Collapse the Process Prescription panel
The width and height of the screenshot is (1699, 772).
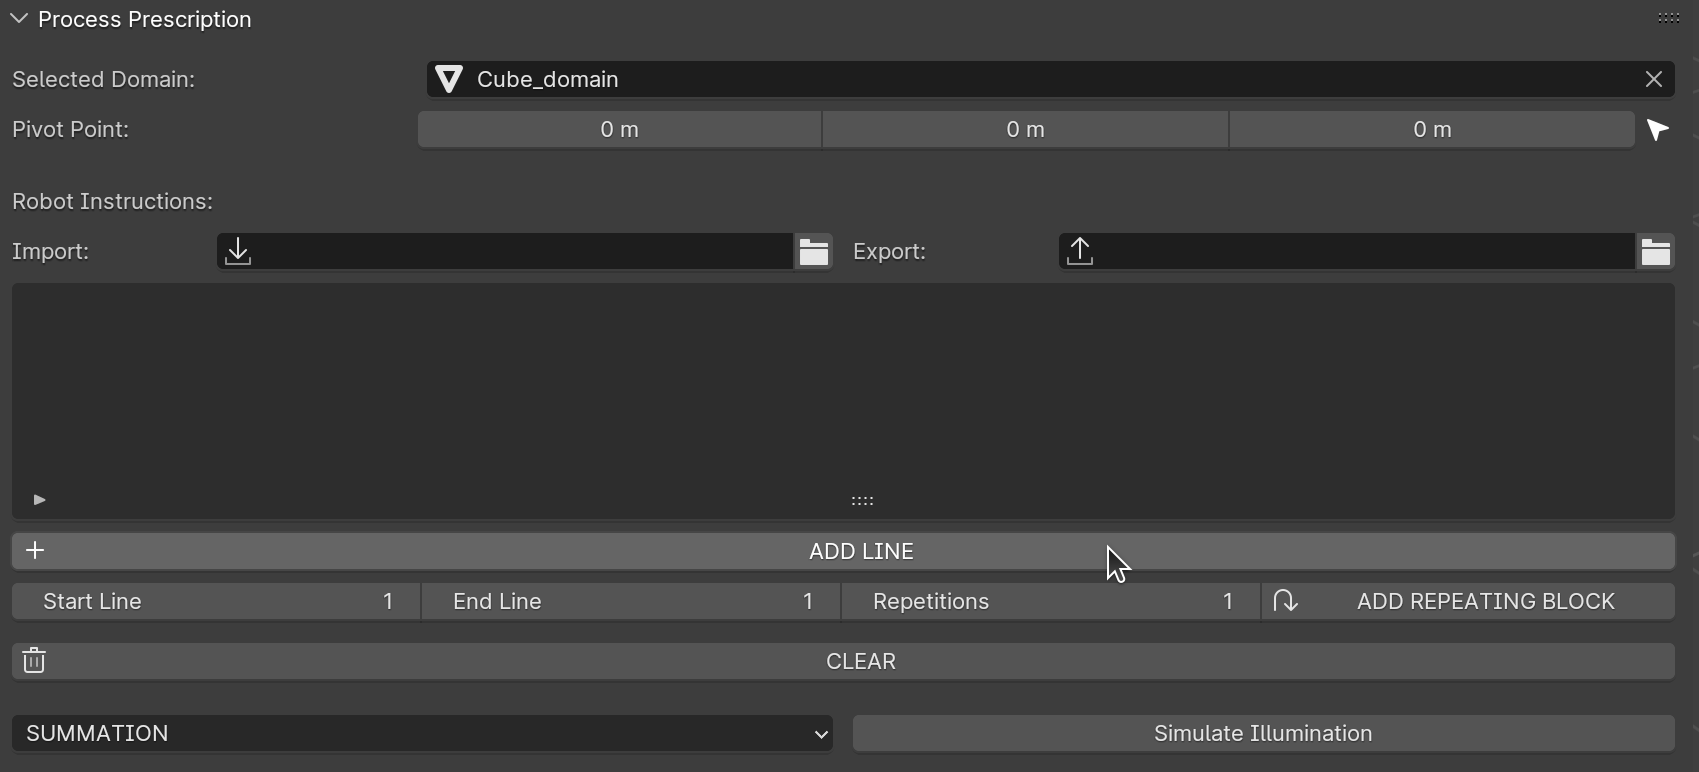pyautogui.click(x=19, y=19)
